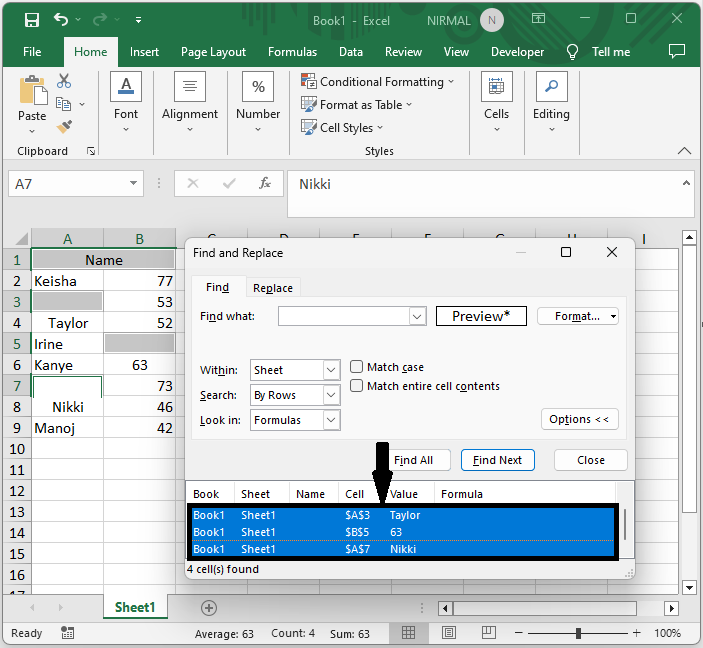Click the Find Next button
This screenshot has height=648, width=703.
click(497, 460)
